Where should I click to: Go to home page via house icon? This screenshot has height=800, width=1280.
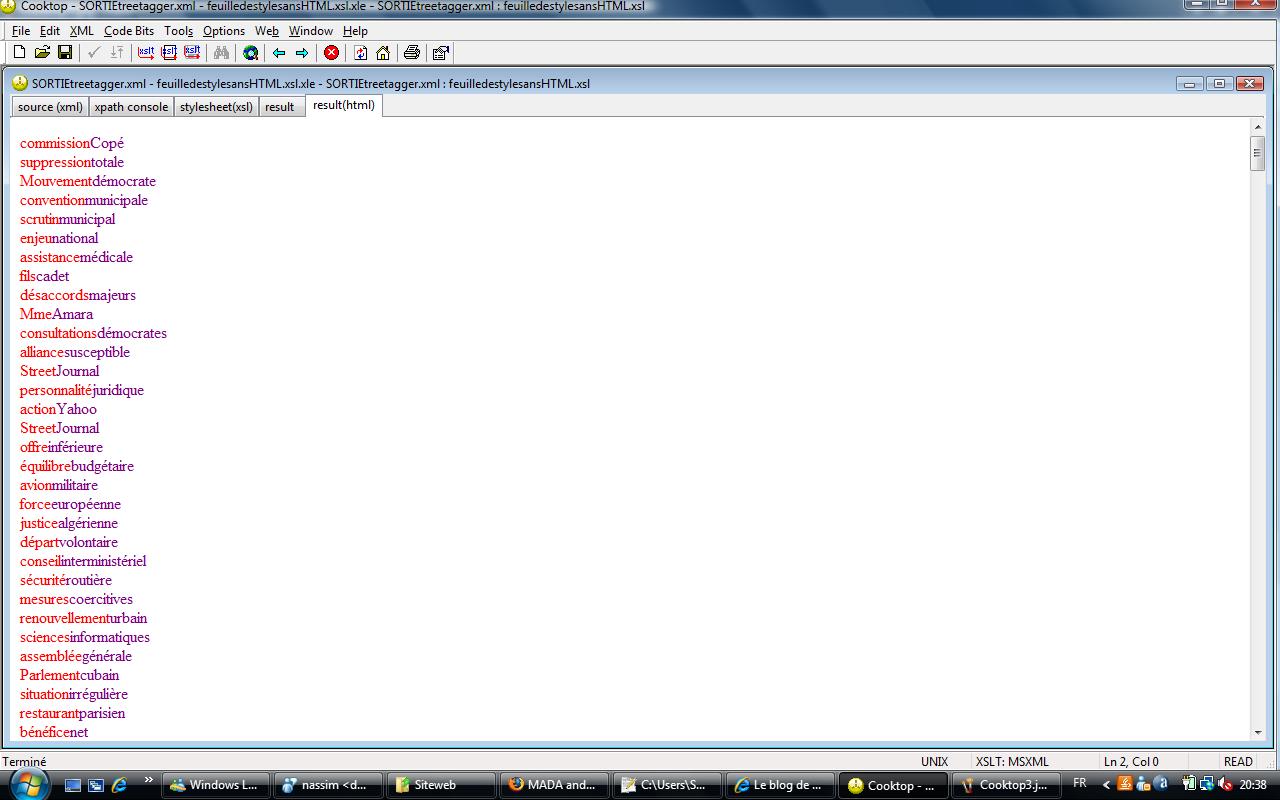pos(383,52)
